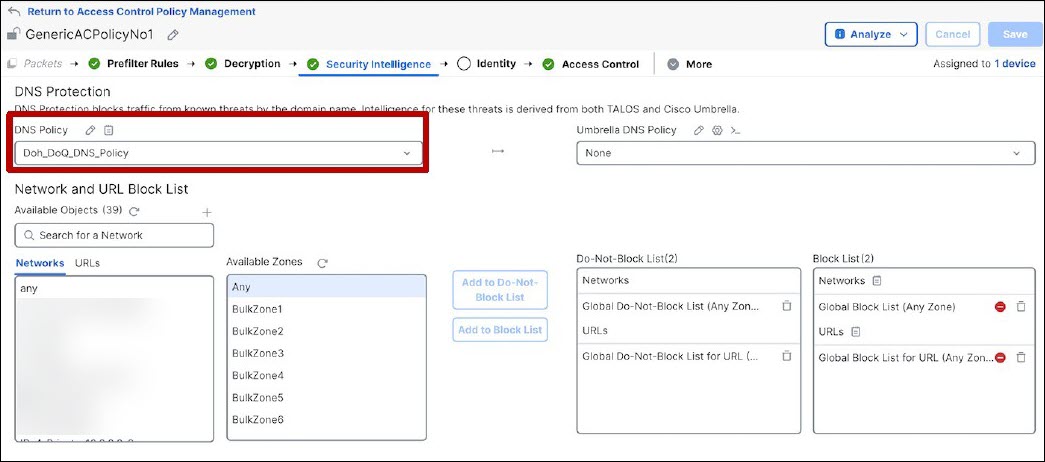The height and width of the screenshot is (462, 1045).
Task: Click the green check beside Prefilter Rules
Action: point(94,64)
